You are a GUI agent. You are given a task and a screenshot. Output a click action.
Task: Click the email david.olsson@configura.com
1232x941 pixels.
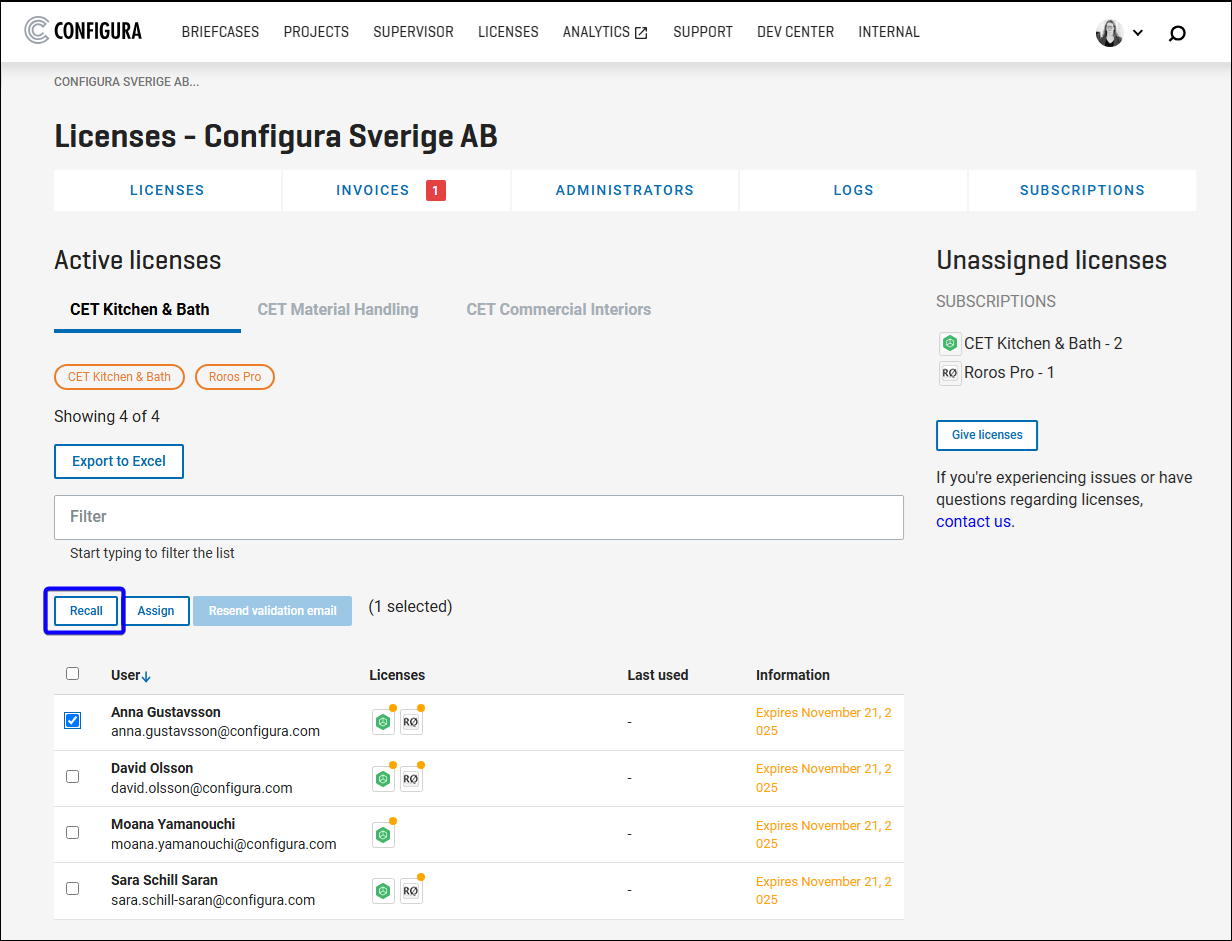(202, 788)
